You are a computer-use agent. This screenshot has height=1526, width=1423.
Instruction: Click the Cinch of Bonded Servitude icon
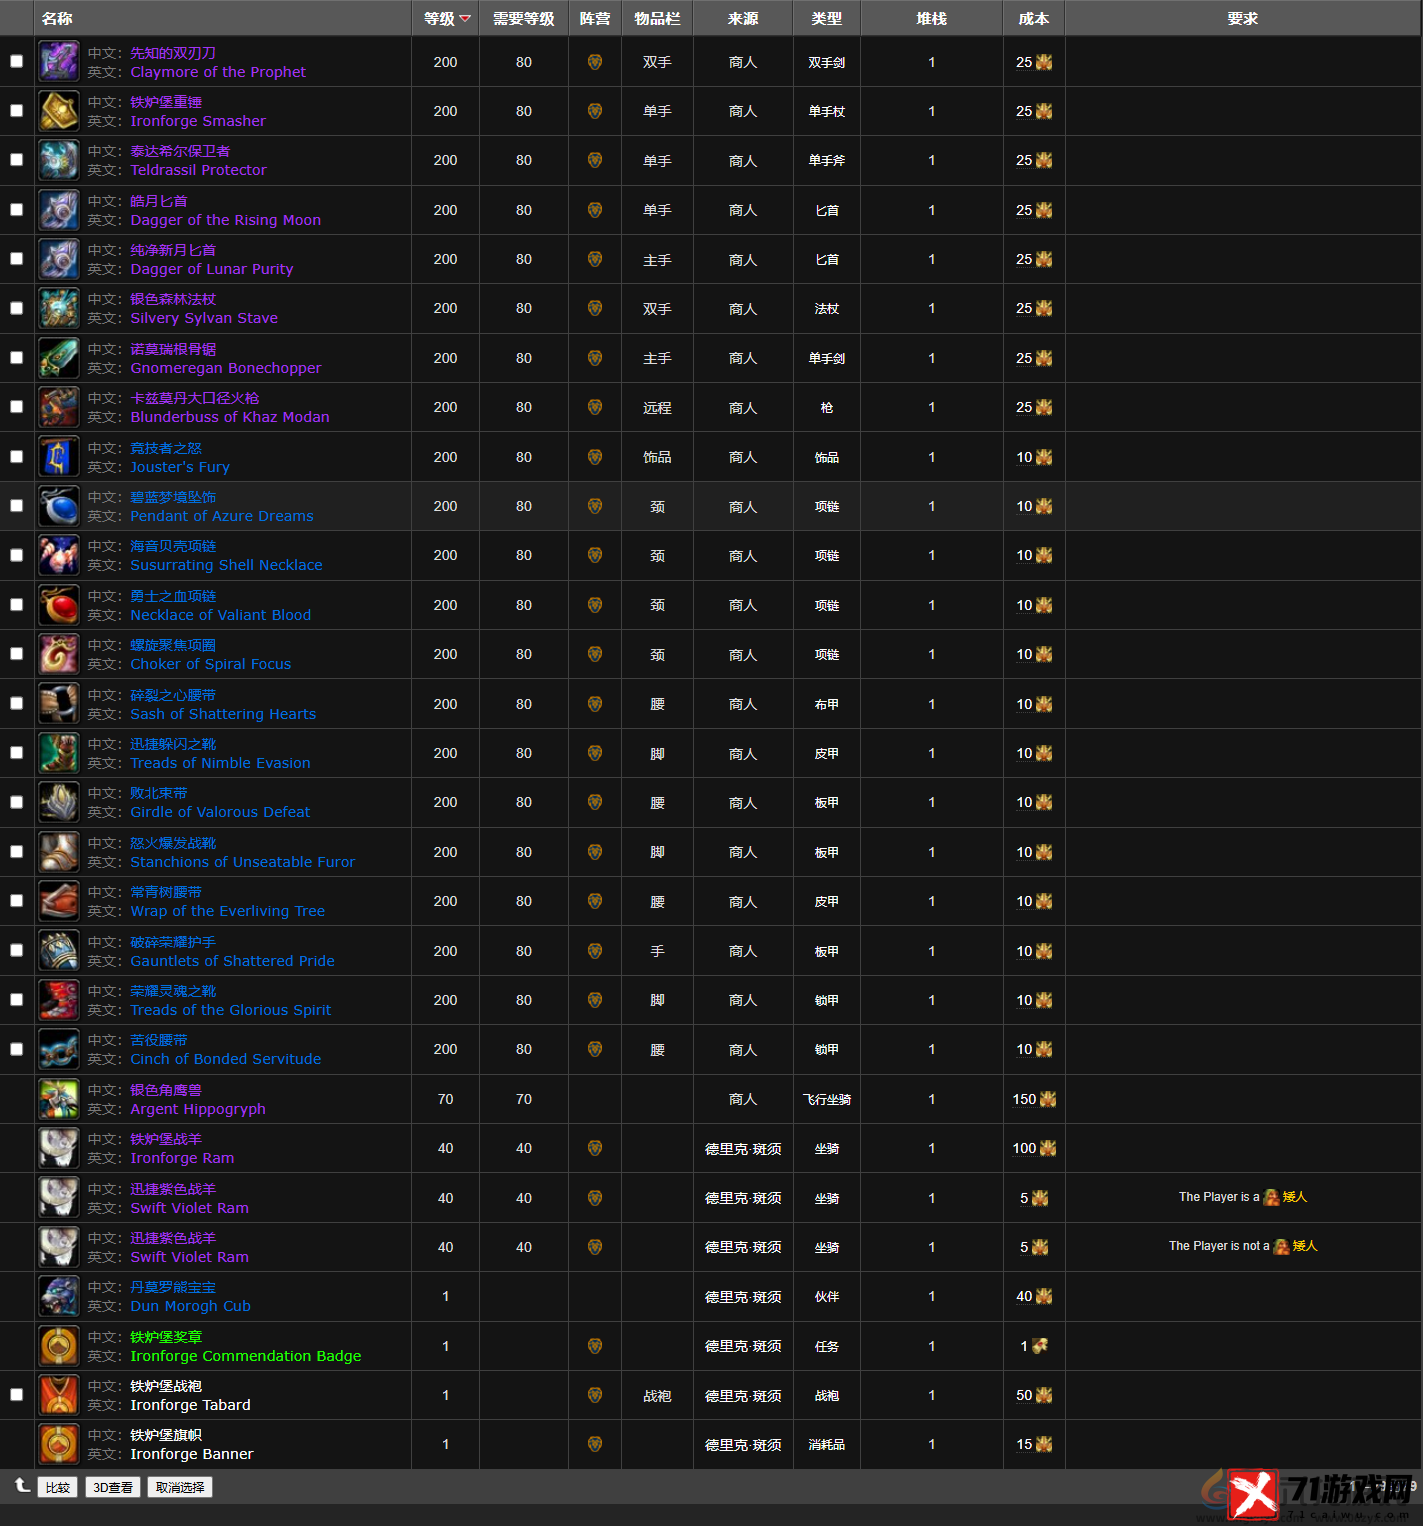[x=59, y=1049]
